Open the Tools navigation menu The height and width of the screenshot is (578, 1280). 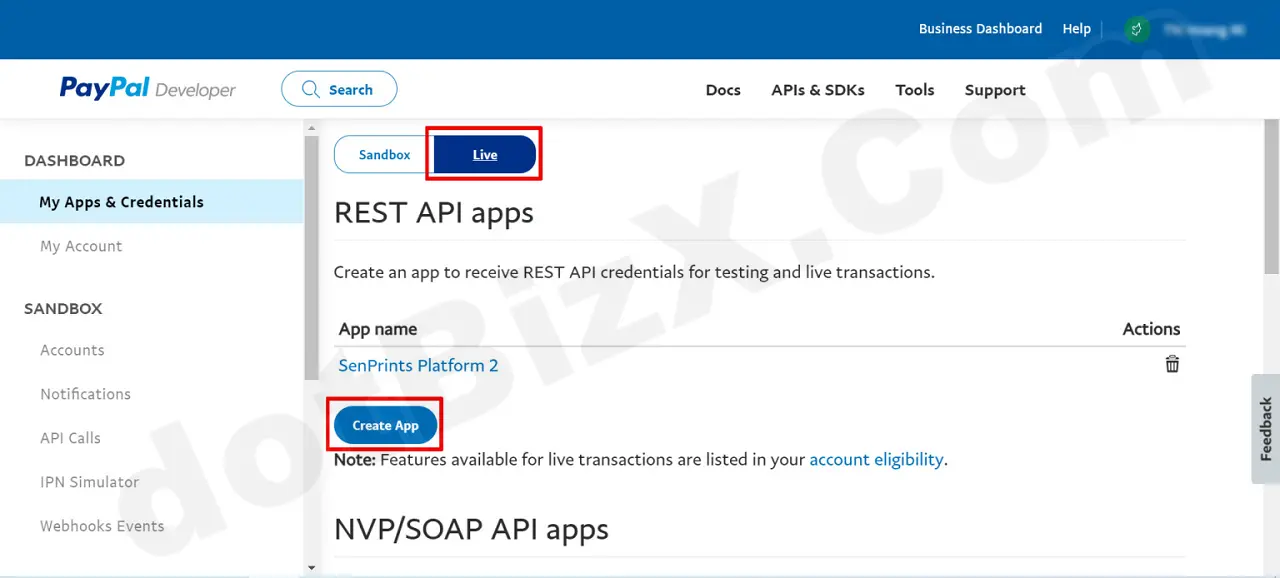pyautogui.click(x=914, y=90)
